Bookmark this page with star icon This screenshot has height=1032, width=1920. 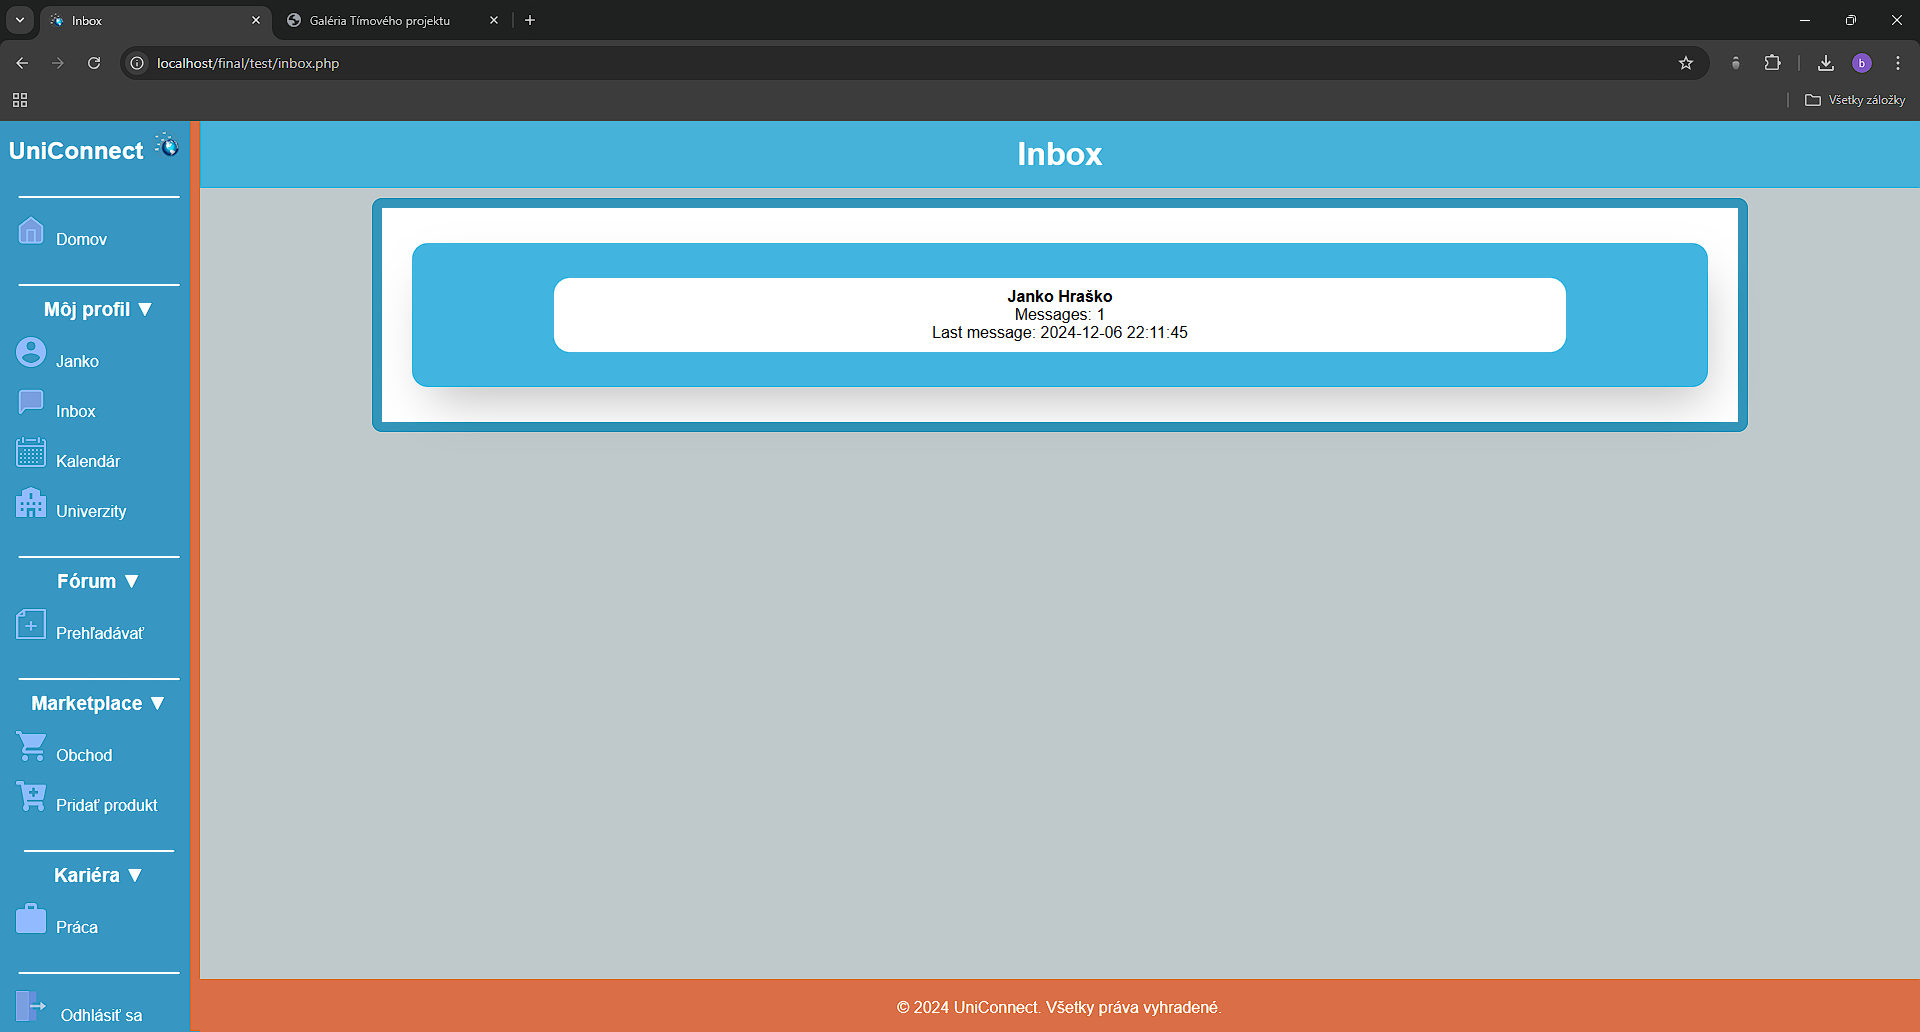(1686, 63)
